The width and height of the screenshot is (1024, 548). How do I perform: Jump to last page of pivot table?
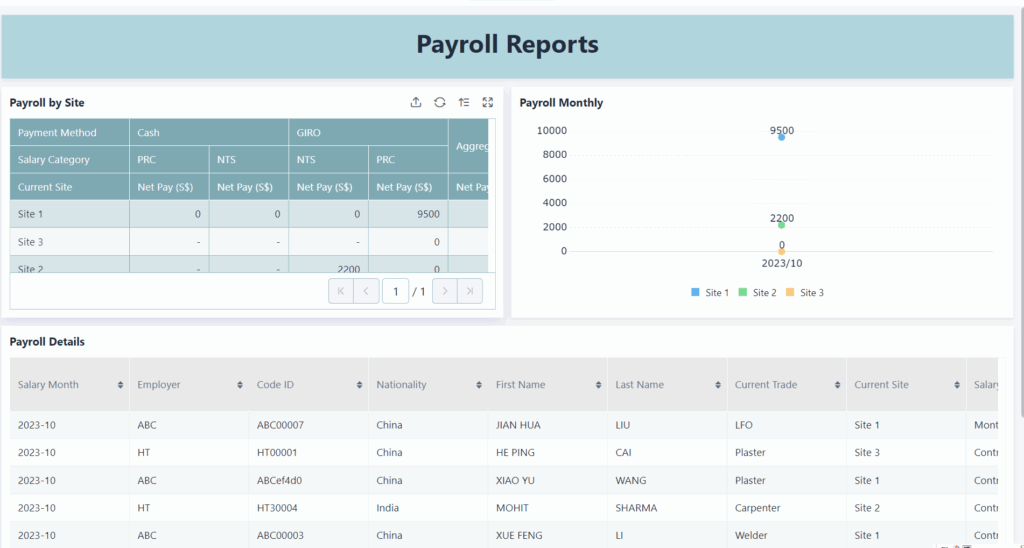pyautogui.click(x=469, y=291)
